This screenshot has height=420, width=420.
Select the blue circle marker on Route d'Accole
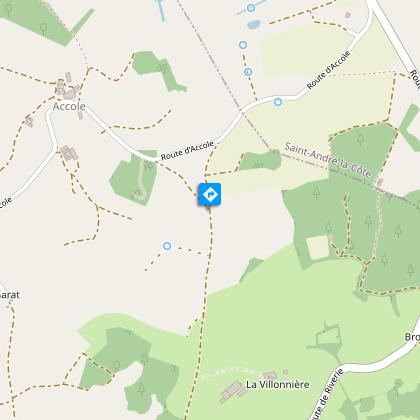coord(278,102)
